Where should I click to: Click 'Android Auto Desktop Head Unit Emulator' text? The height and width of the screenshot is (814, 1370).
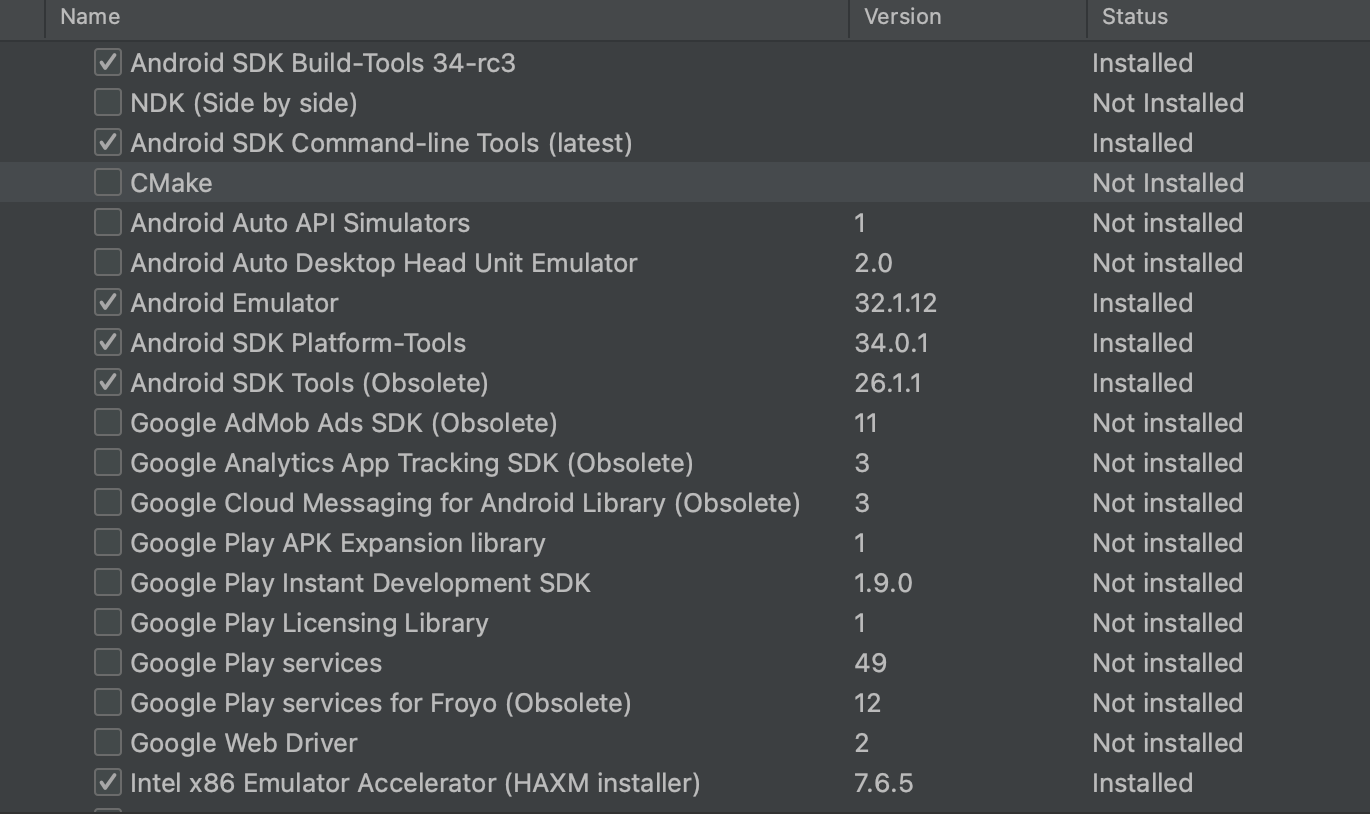tap(384, 263)
